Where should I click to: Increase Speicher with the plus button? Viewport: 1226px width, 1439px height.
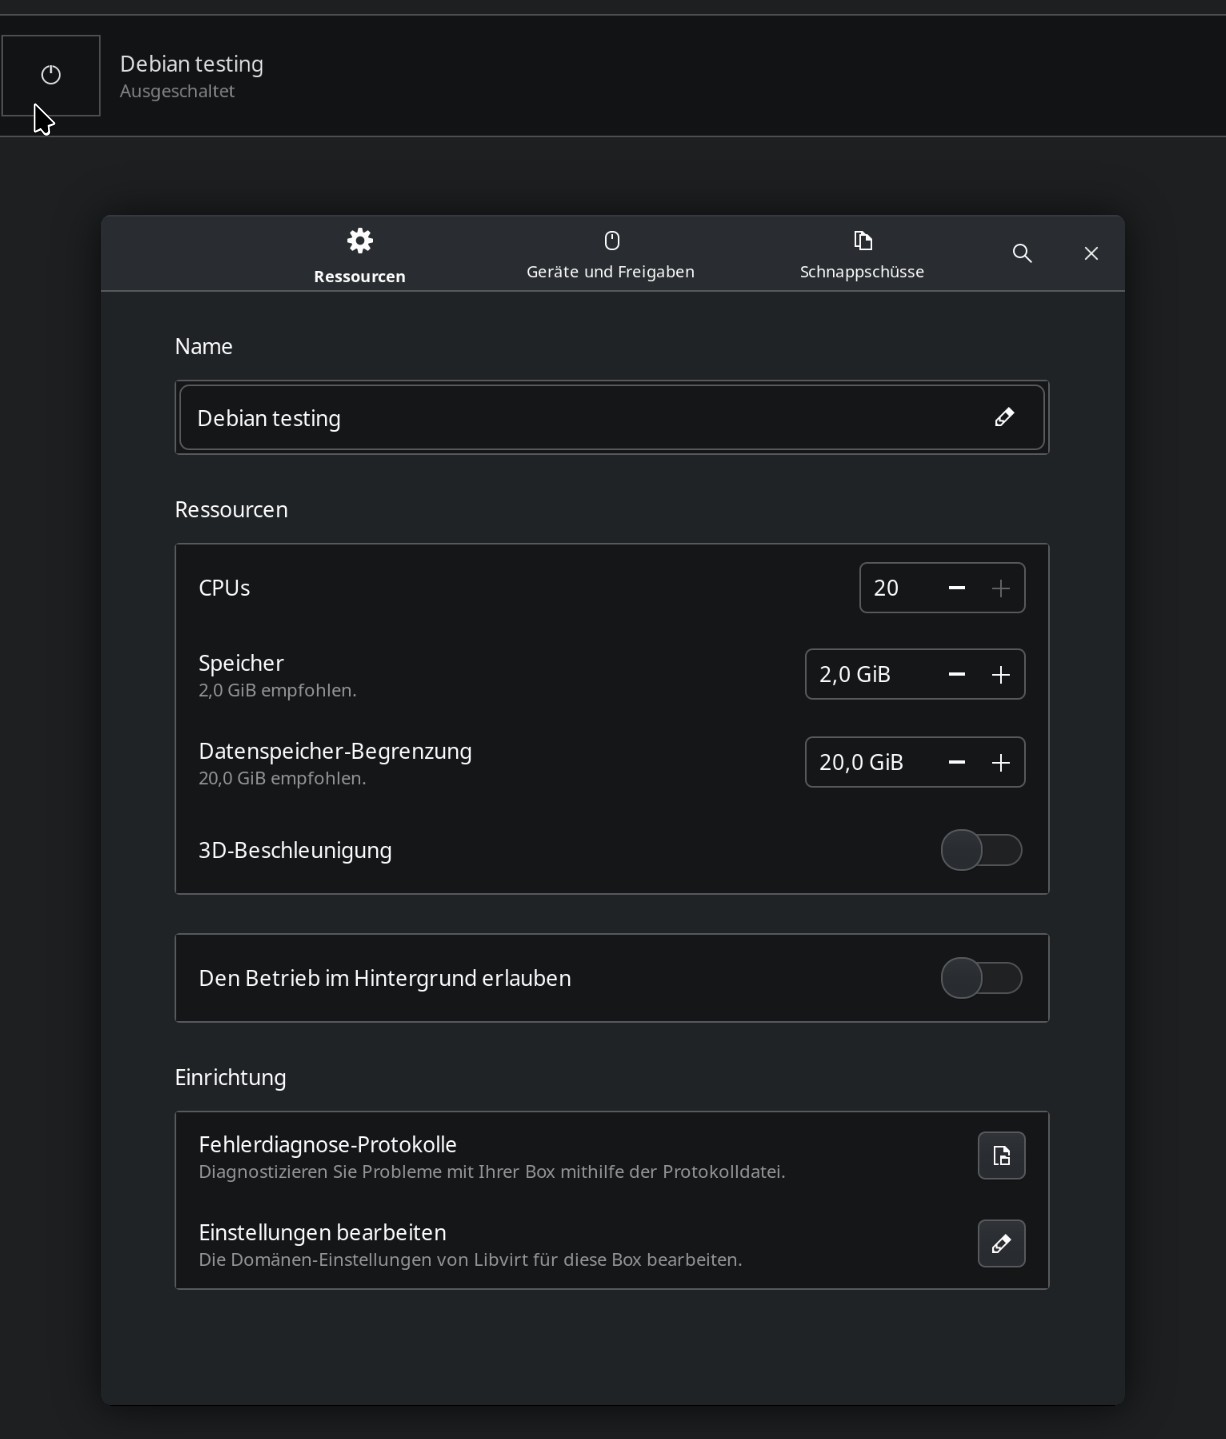click(1001, 675)
